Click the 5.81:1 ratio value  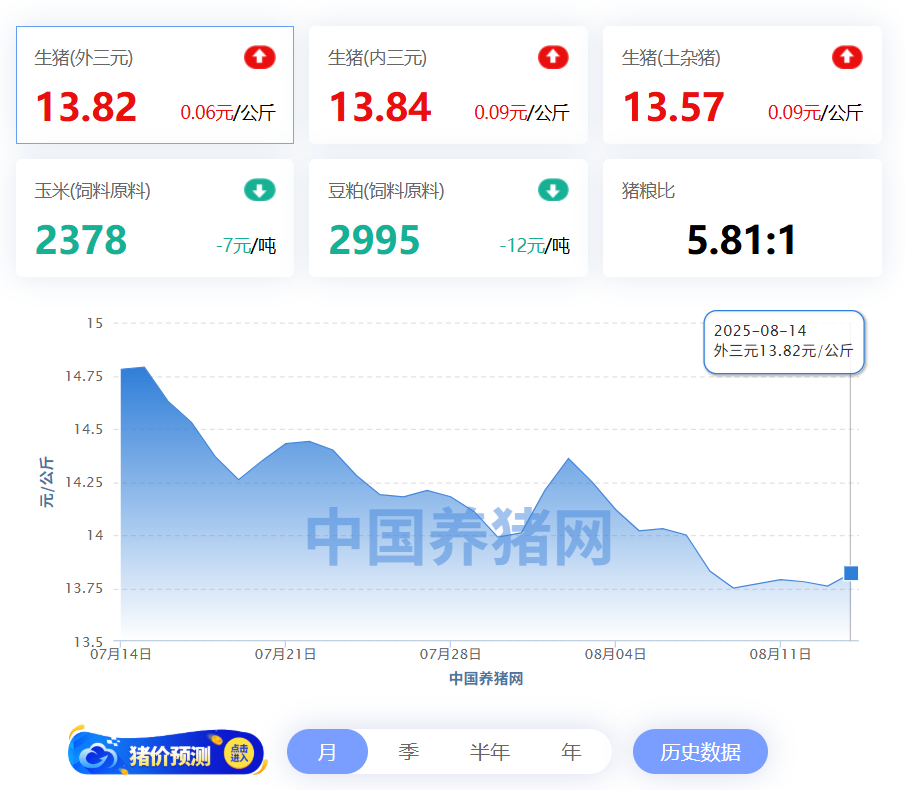coord(742,240)
